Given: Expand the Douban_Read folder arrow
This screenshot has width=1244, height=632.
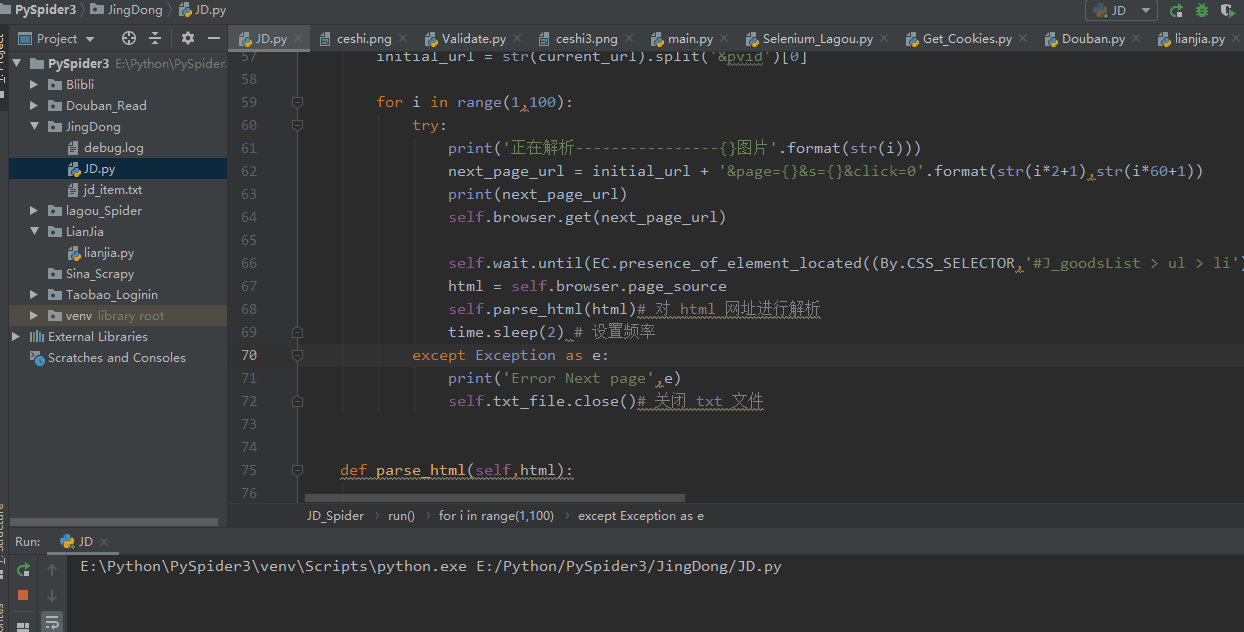Looking at the screenshot, I should click(x=34, y=105).
